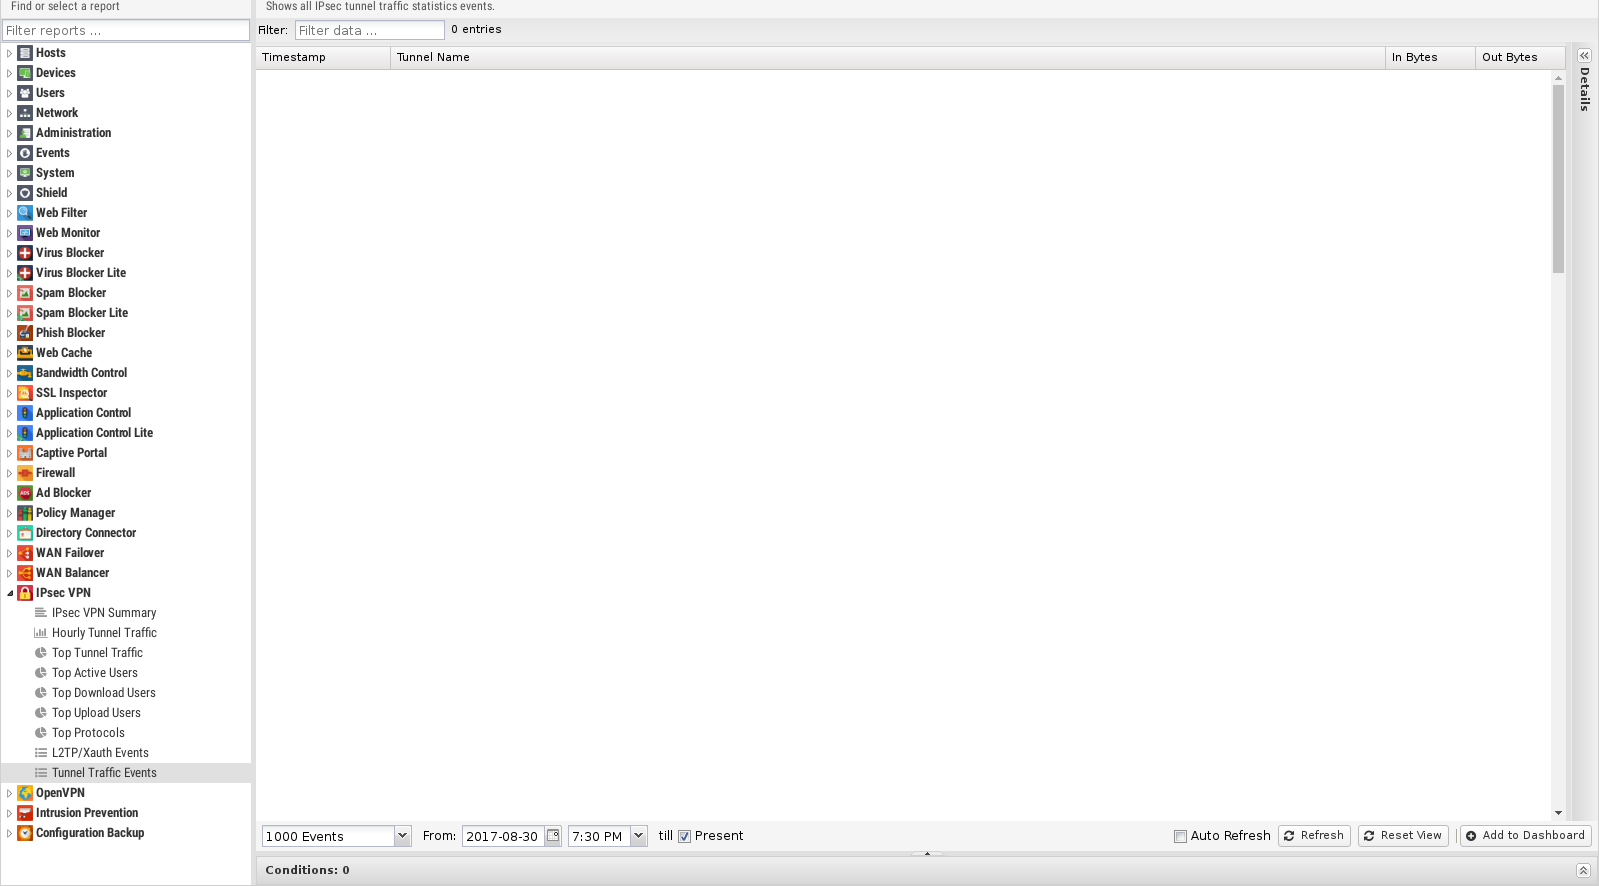
Task: Open L2TP/Xauth Events report
Action: click(100, 753)
